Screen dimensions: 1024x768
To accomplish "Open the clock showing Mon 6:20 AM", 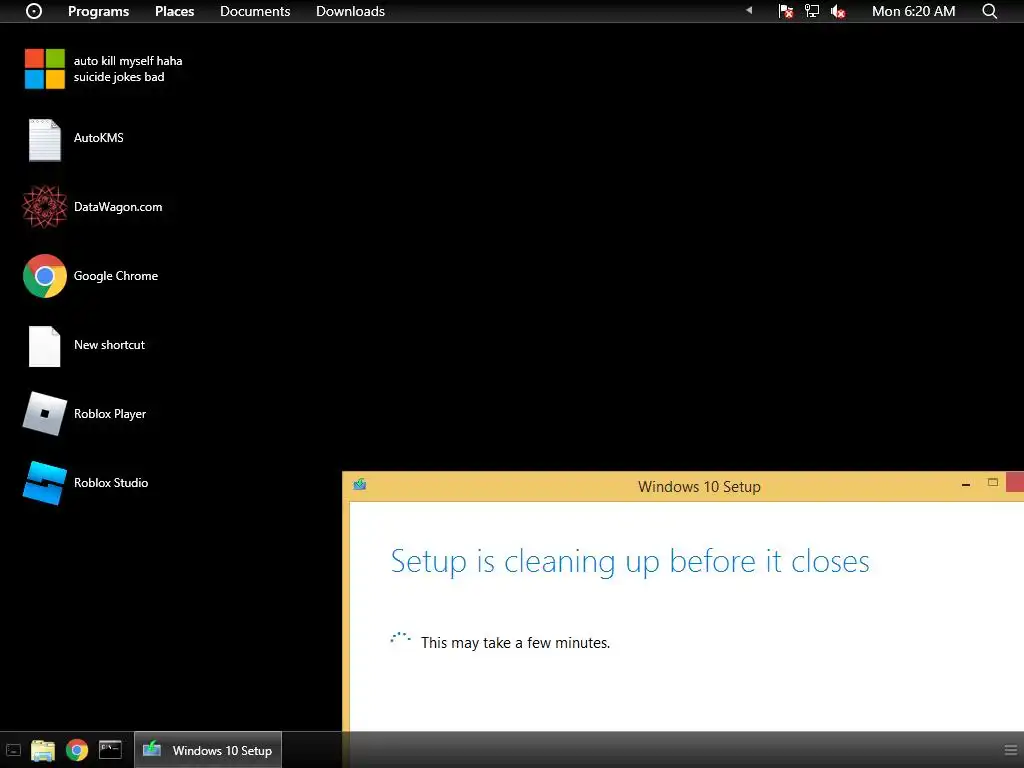I will pyautogui.click(x=913, y=11).
